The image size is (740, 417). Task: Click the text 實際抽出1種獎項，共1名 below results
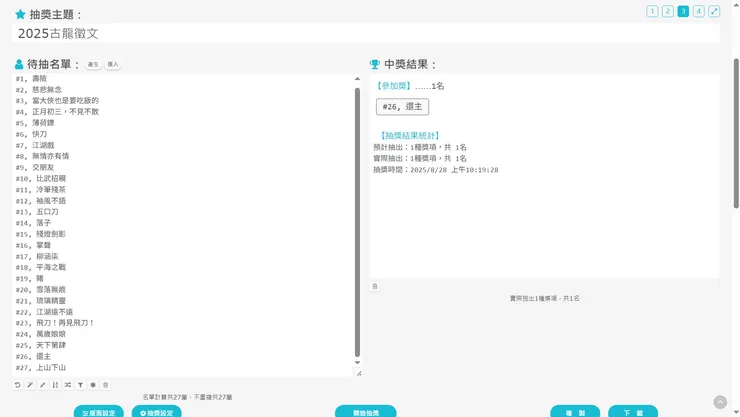tap(545, 299)
